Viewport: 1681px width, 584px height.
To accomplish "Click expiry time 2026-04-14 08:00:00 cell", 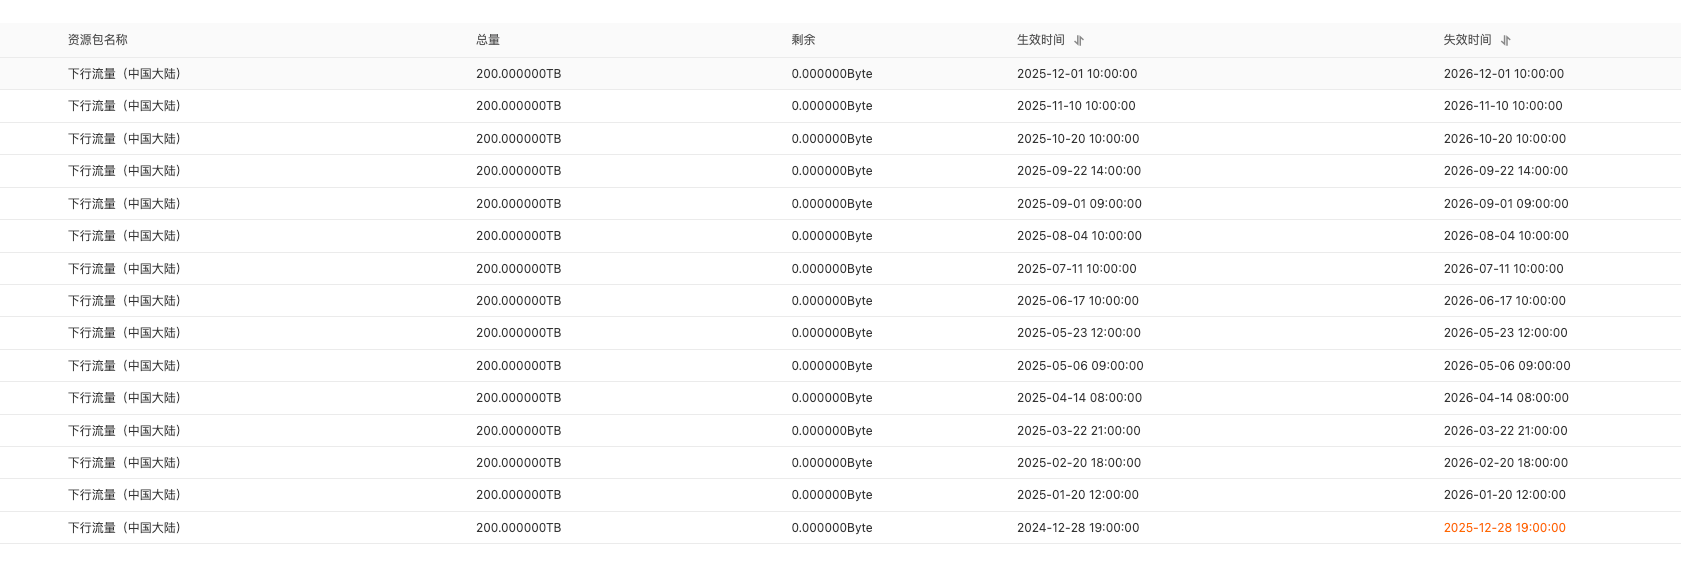I will coord(1506,398).
